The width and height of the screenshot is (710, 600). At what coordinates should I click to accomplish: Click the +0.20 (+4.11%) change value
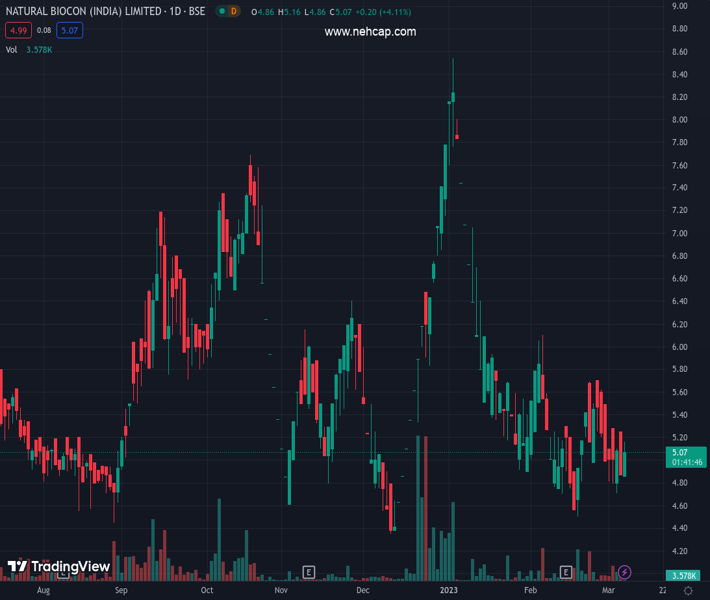(x=389, y=11)
